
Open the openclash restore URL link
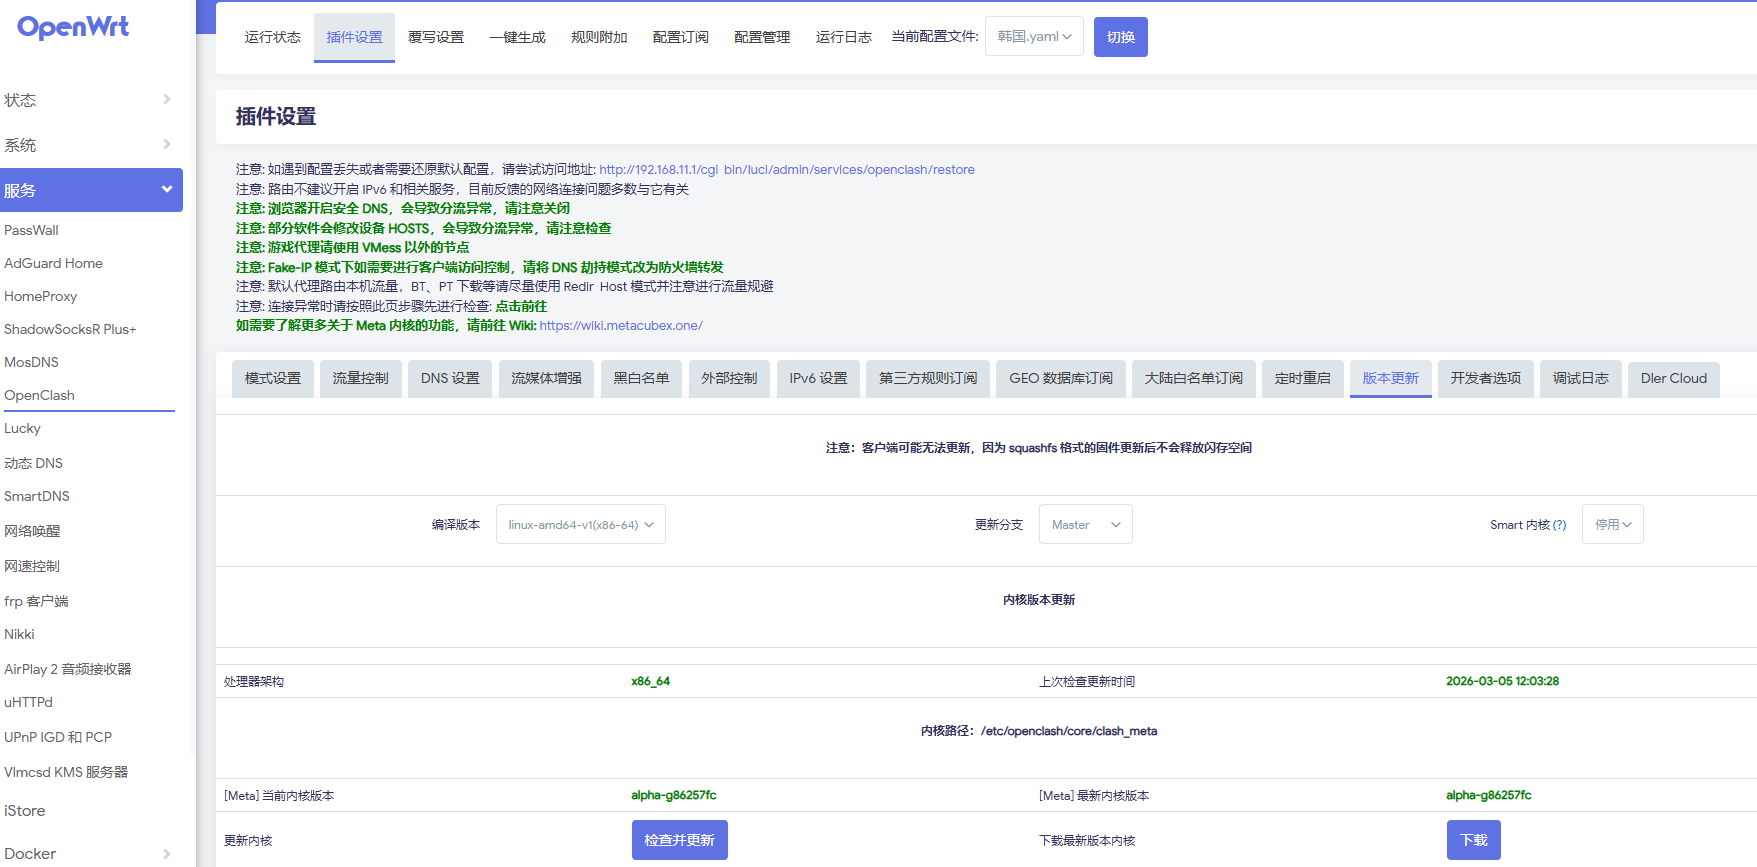pos(787,170)
